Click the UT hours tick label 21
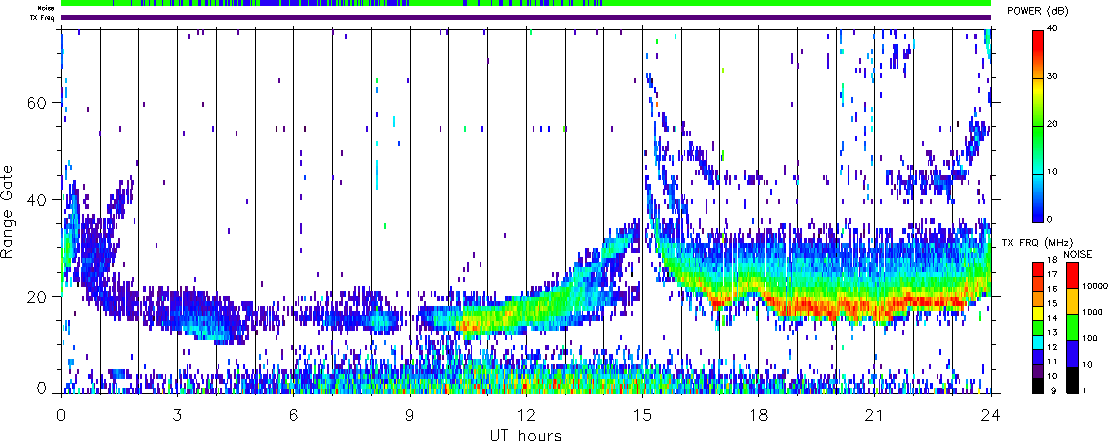 (875, 414)
